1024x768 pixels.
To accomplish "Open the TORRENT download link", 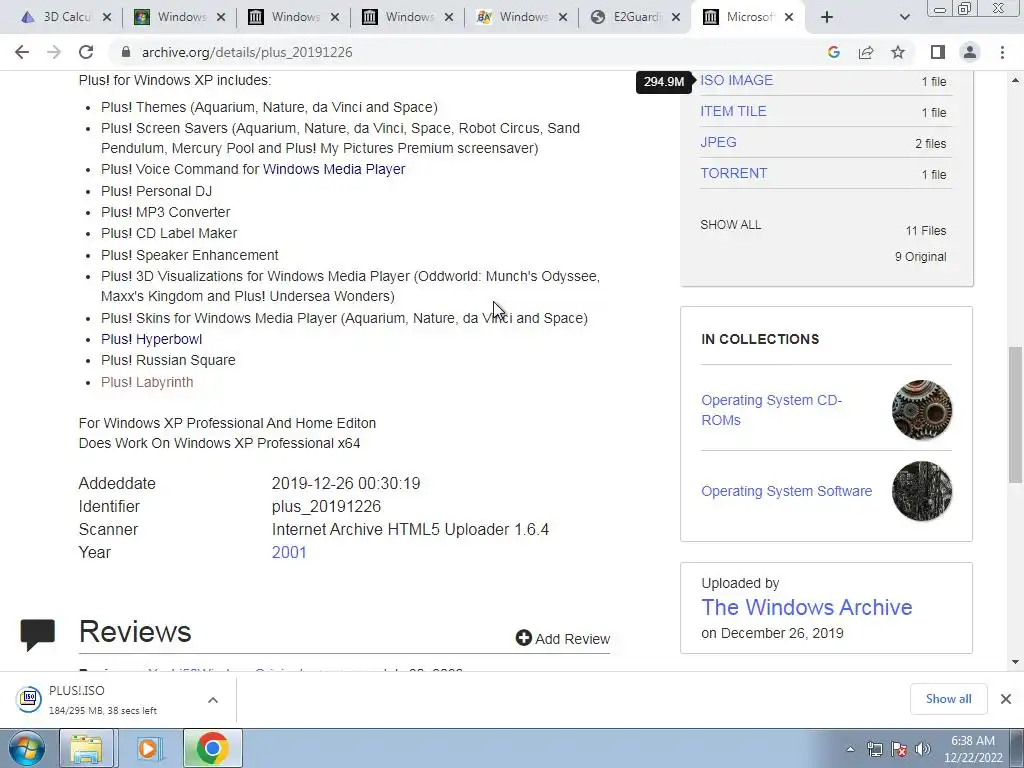I will tap(734, 174).
